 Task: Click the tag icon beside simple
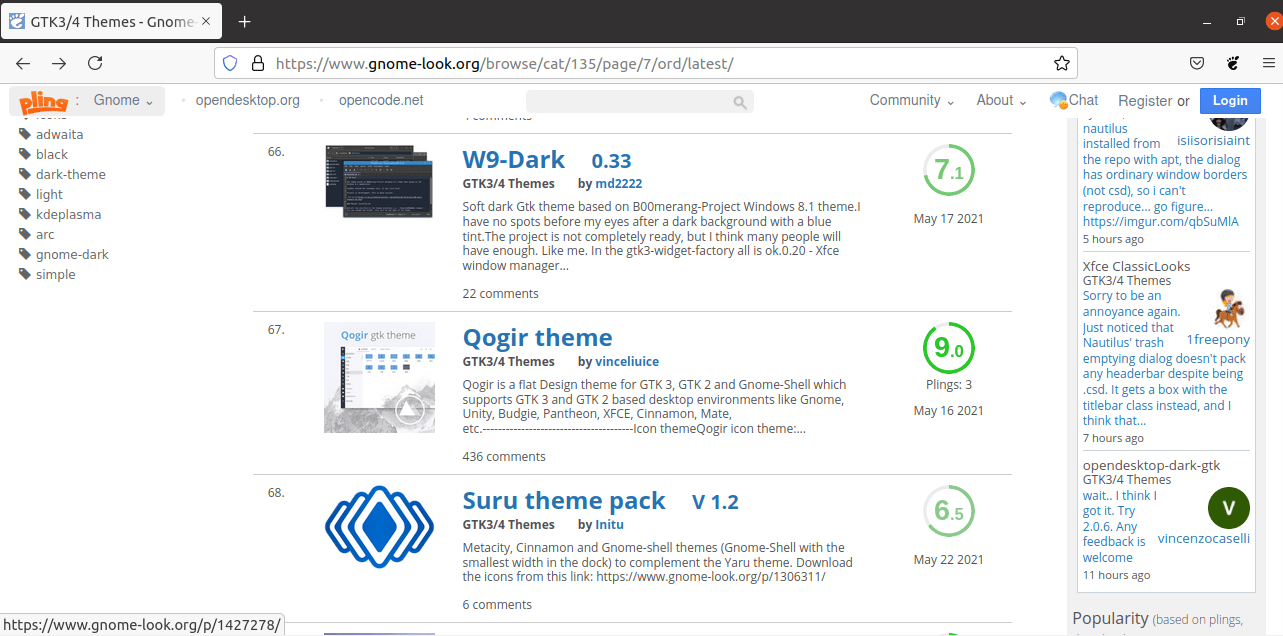point(25,274)
